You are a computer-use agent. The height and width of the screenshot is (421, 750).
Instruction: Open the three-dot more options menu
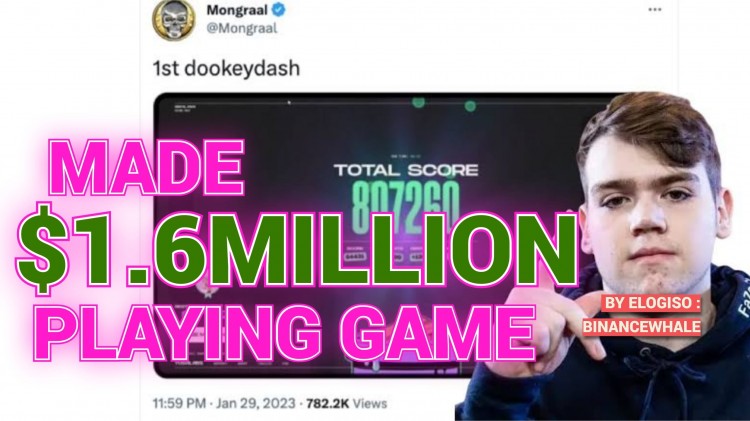[x=655, y=9]
